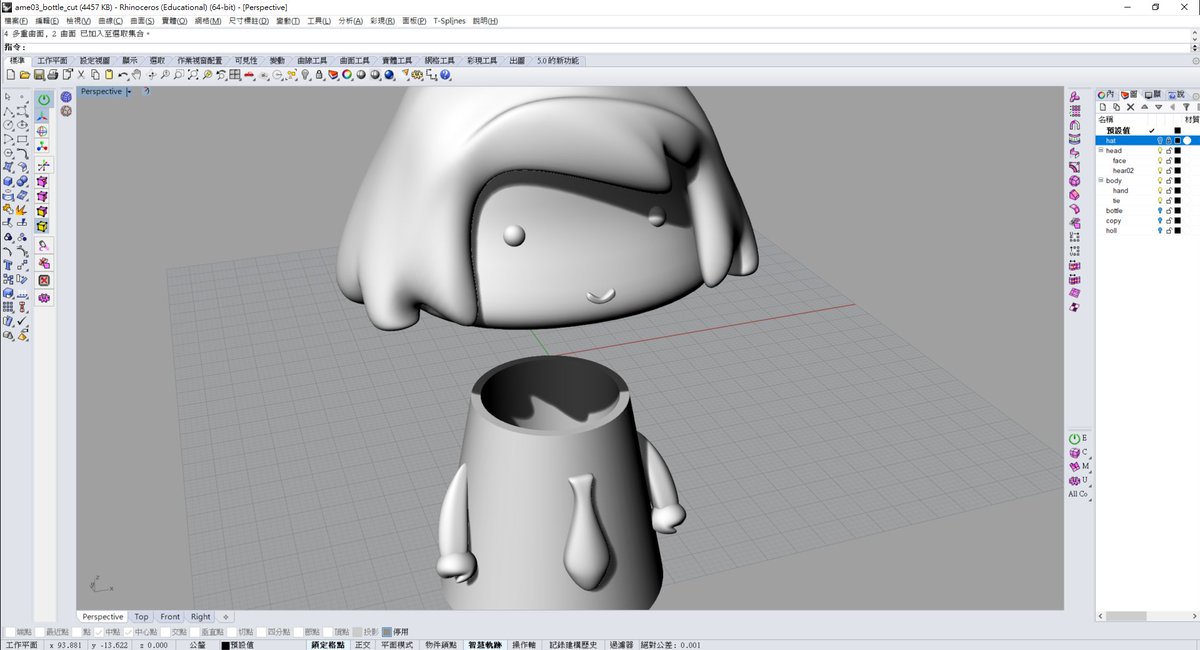Click Move layer down triangle icon
The height and width of the screenshot is (650, 1200).
click(1159, 107)
